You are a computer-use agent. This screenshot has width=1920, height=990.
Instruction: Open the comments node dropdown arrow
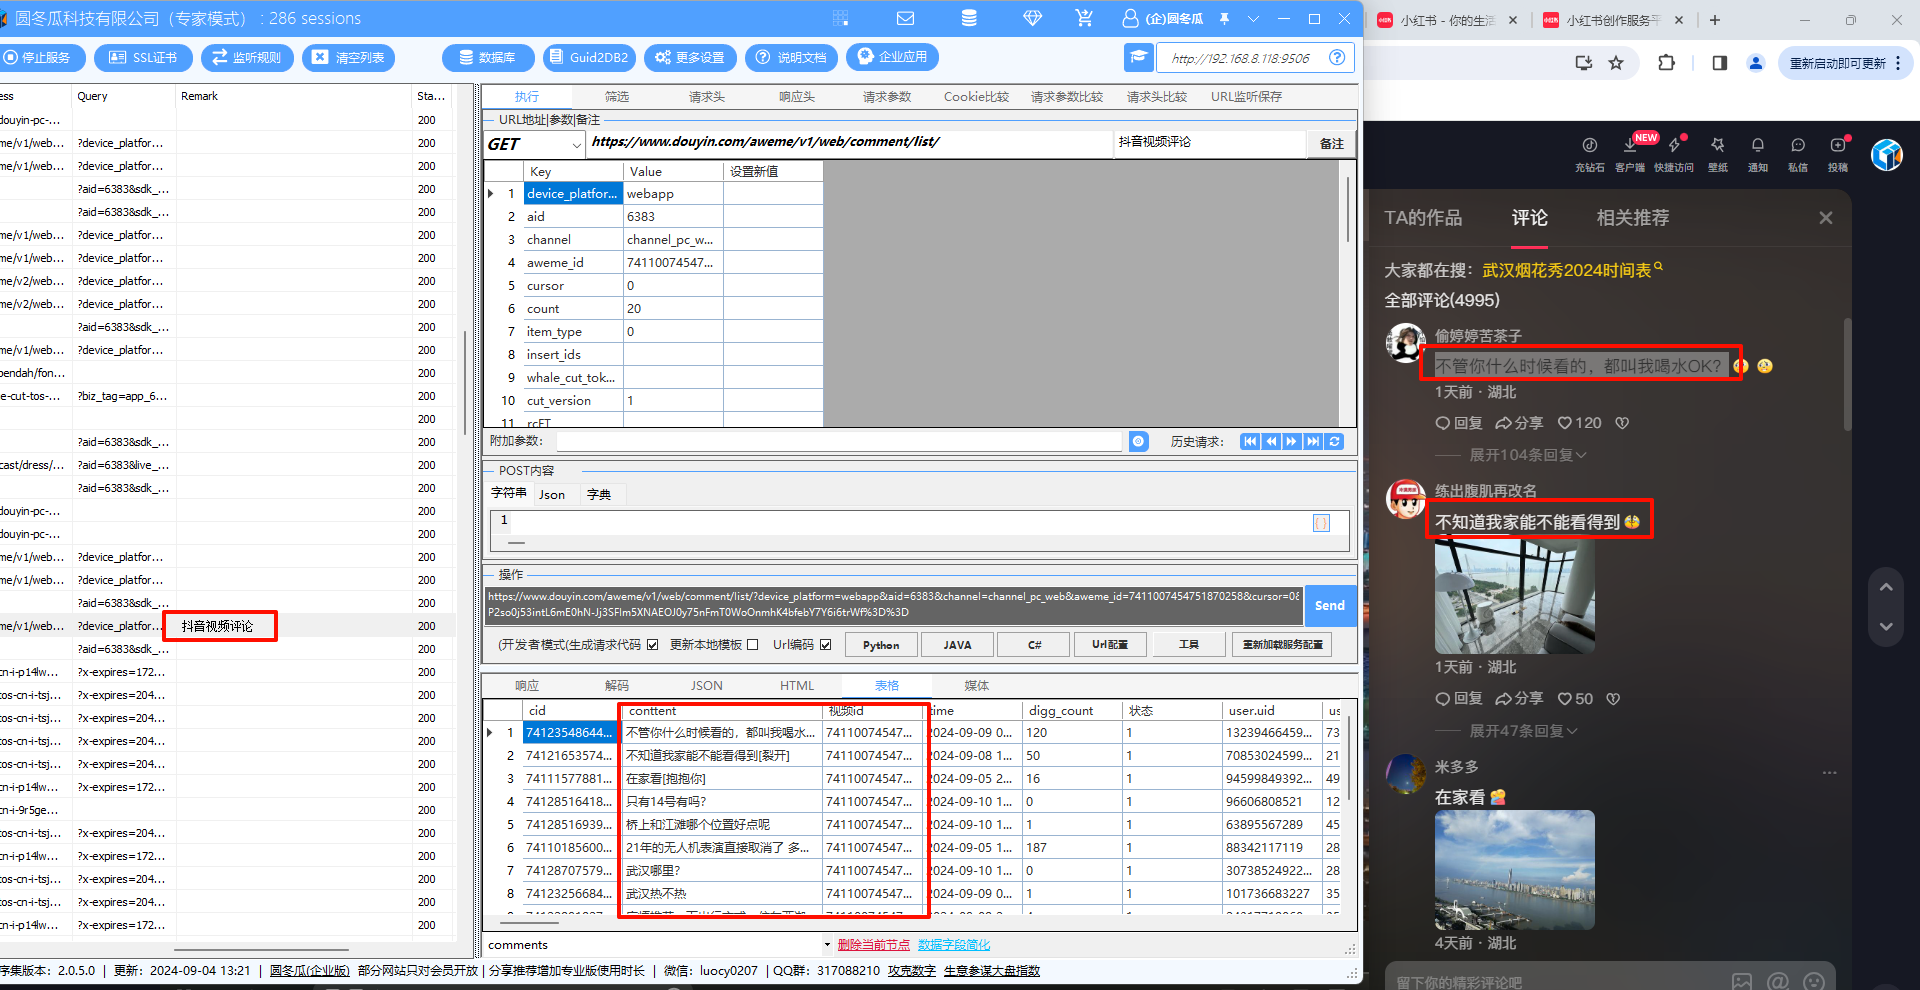[x=827, y=945]
